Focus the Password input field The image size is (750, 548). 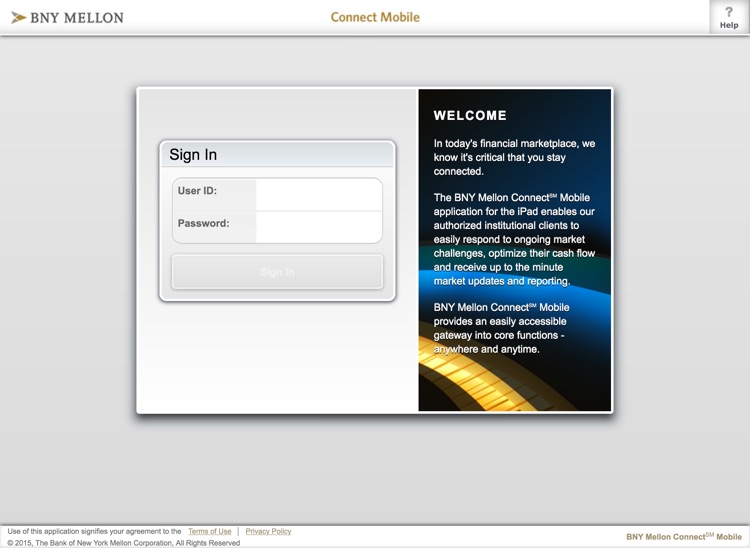(x=319, y=227)
